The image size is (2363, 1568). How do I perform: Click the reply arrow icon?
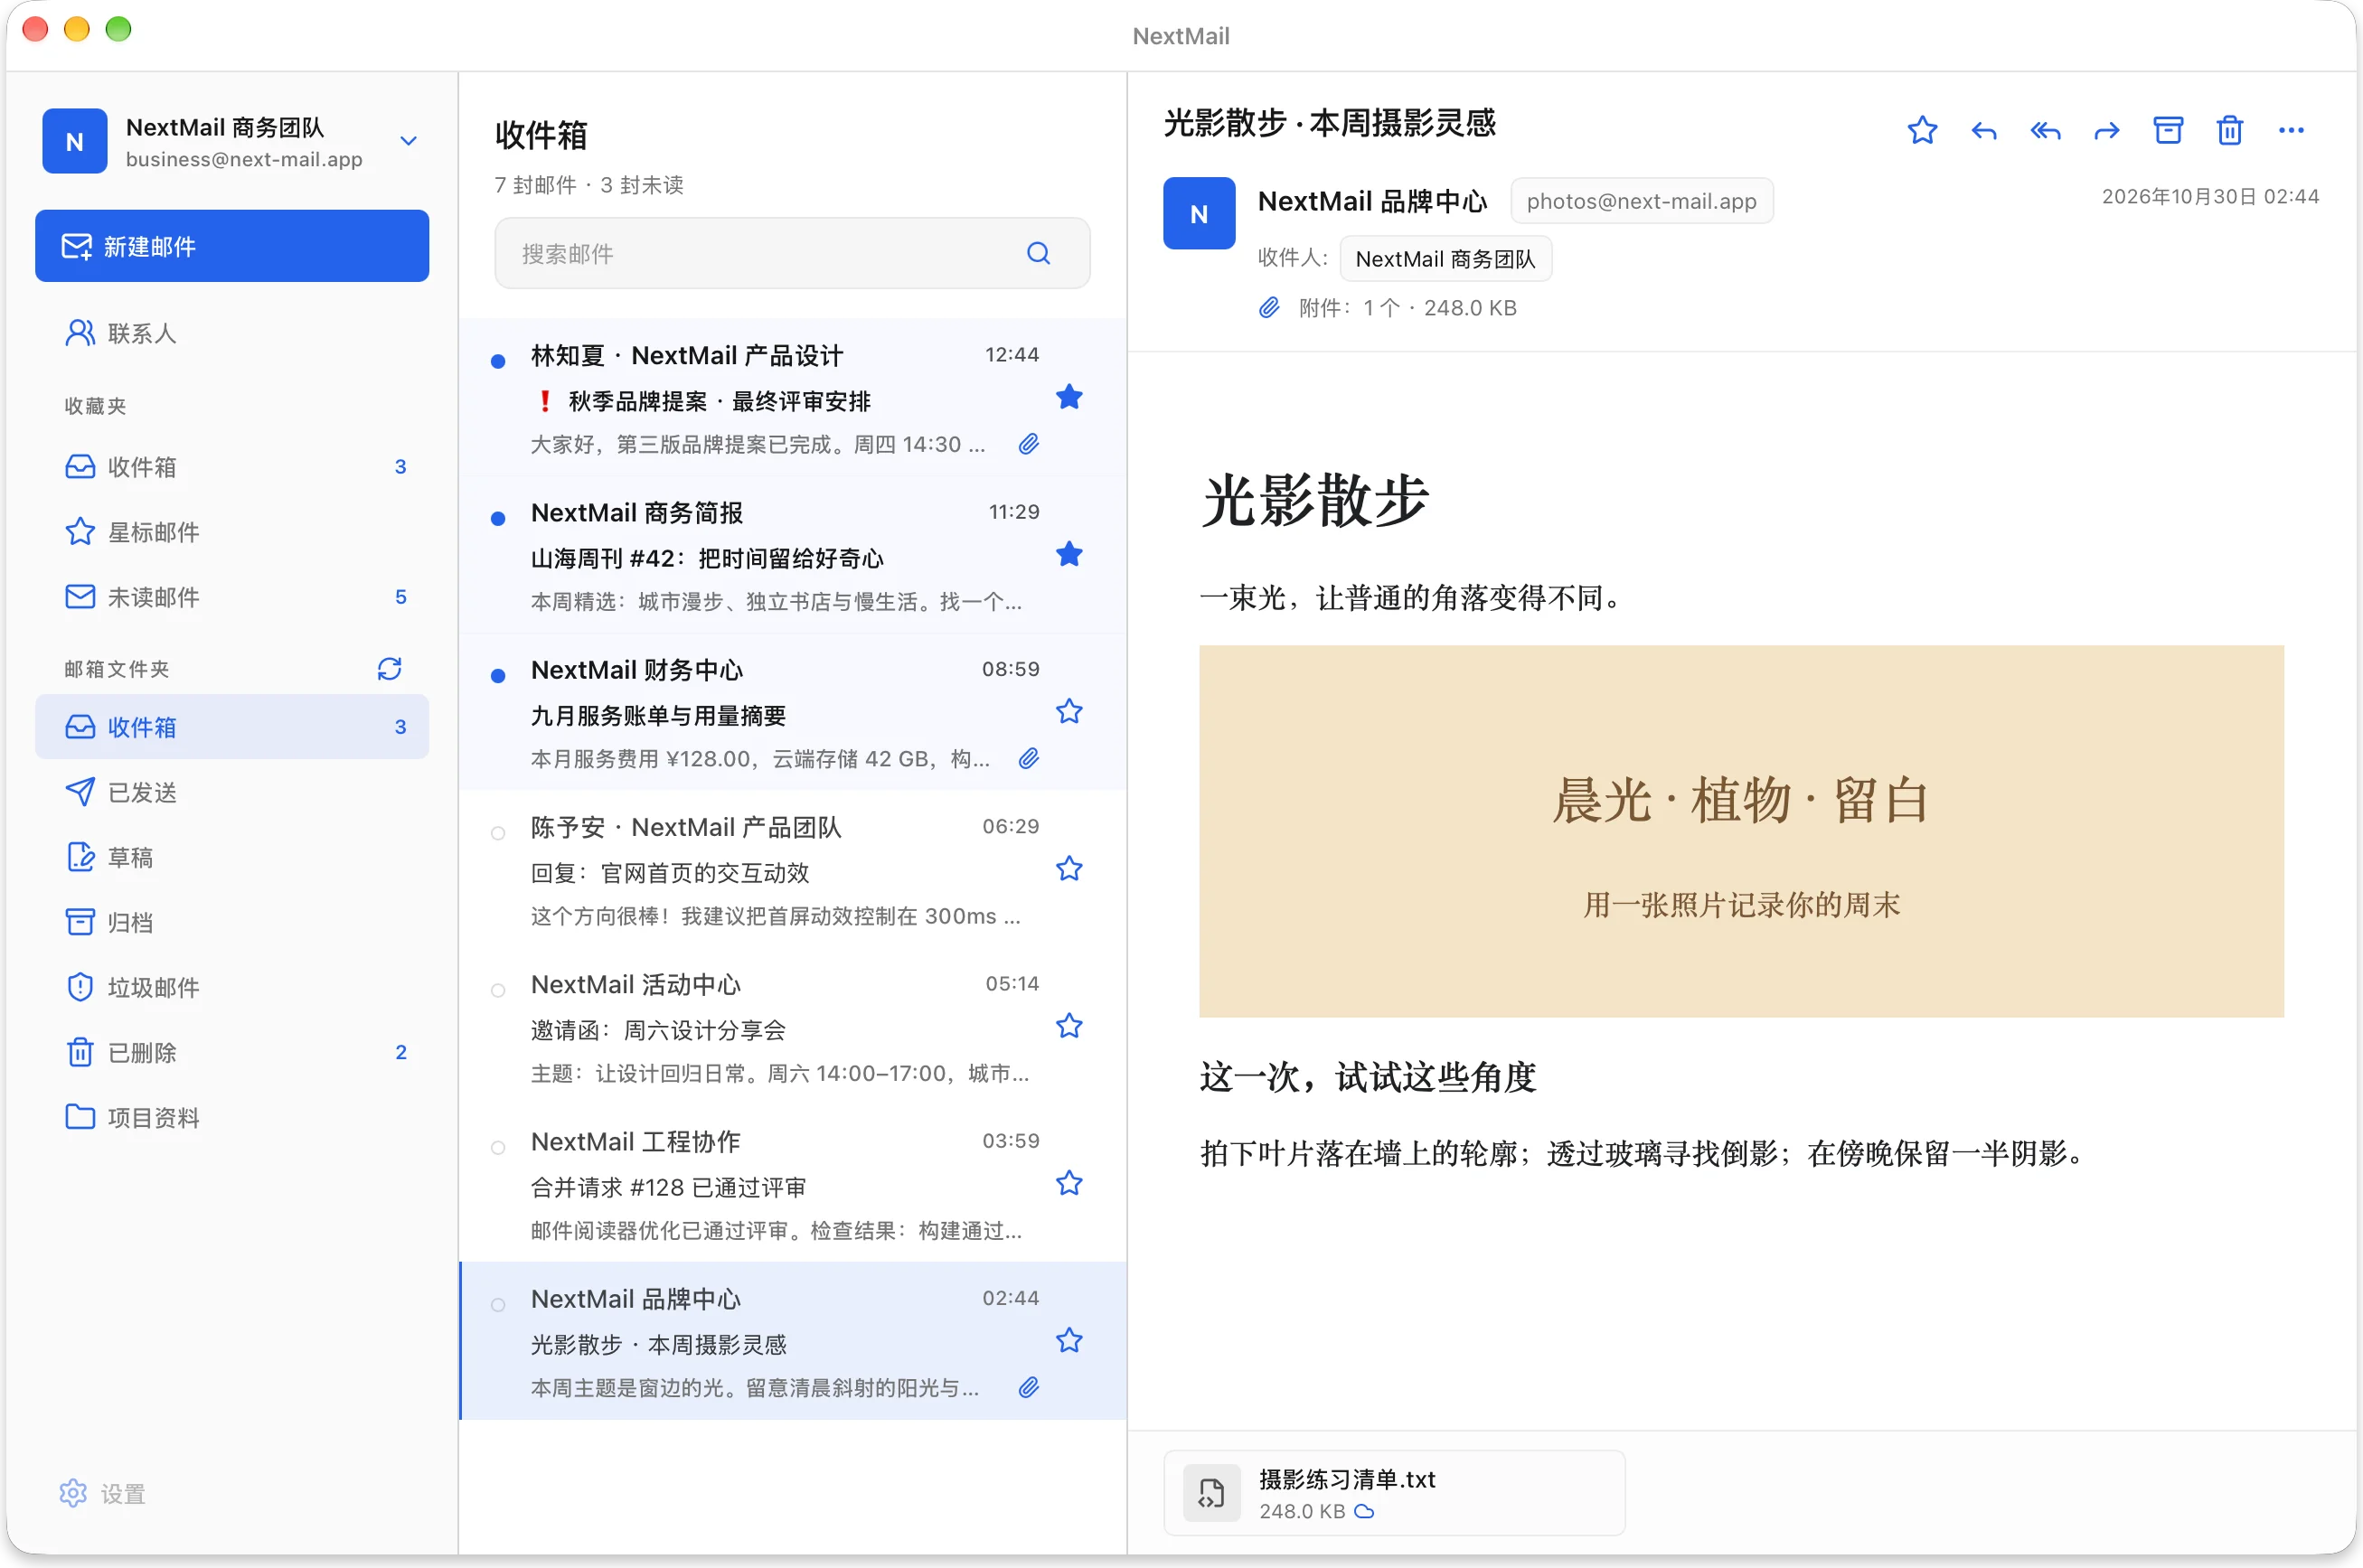1983,131
